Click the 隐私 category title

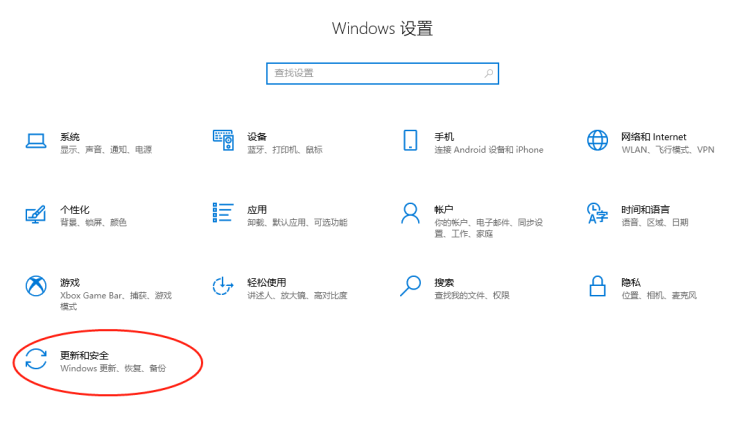coord(631,283)
